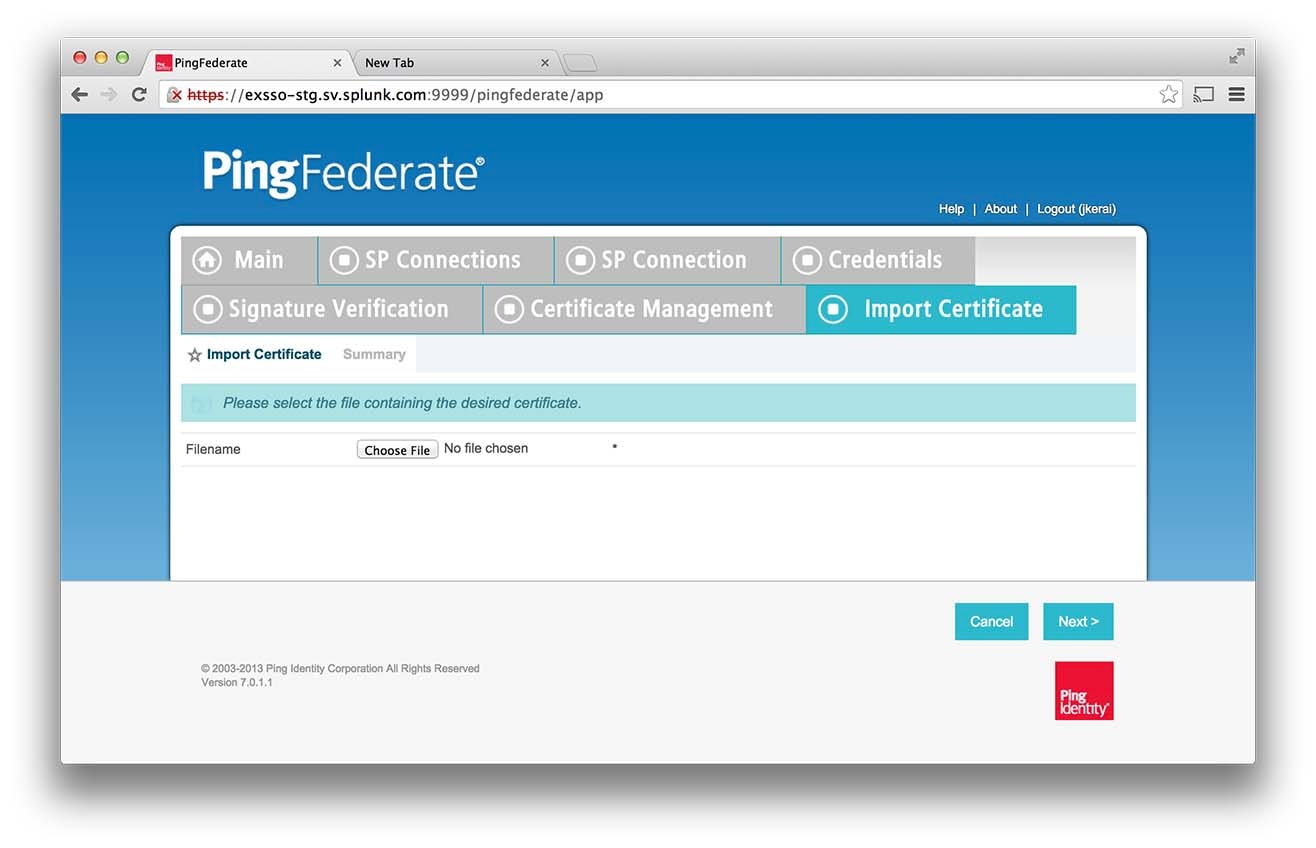Select the PingFederate browser tab
This screenshot has height=848, width=1316.
(x=248, y=62)
